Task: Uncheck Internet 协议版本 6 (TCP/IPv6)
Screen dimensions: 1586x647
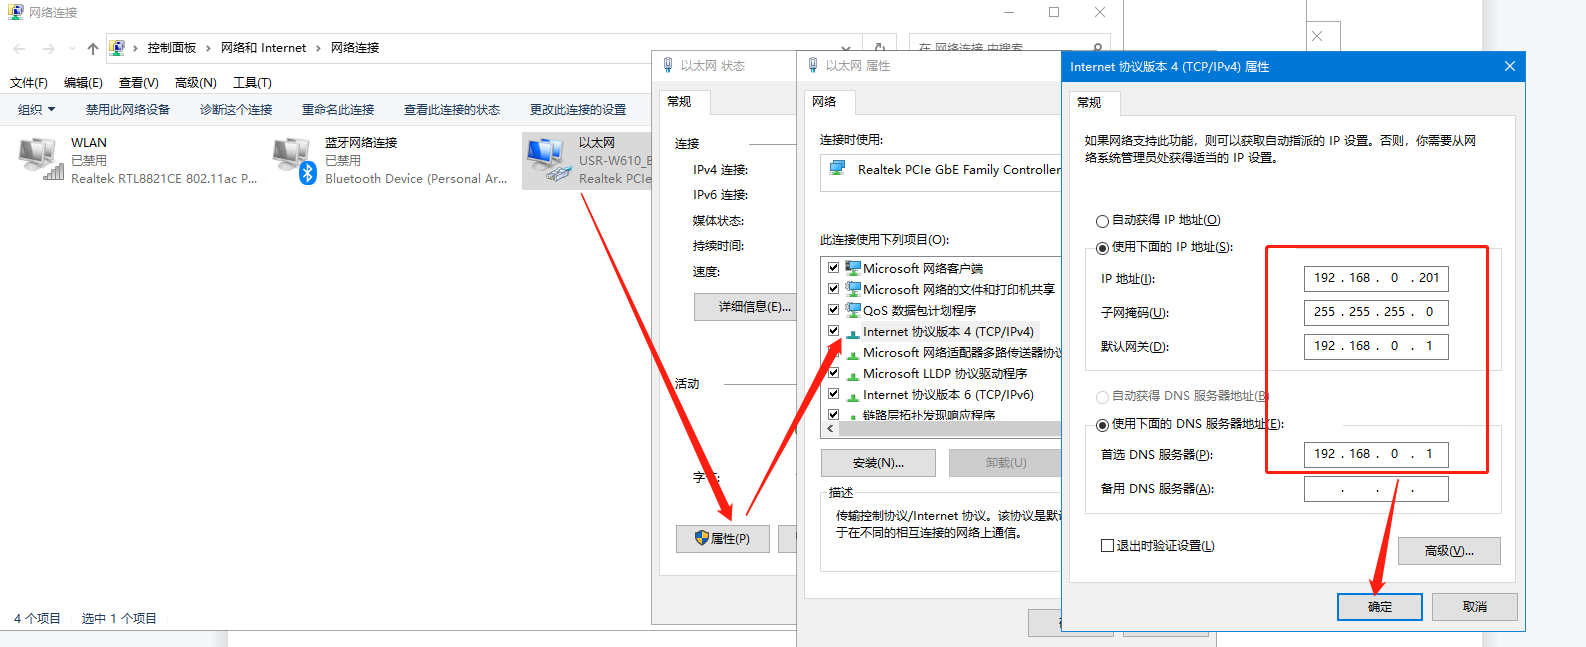Action: 833,394
